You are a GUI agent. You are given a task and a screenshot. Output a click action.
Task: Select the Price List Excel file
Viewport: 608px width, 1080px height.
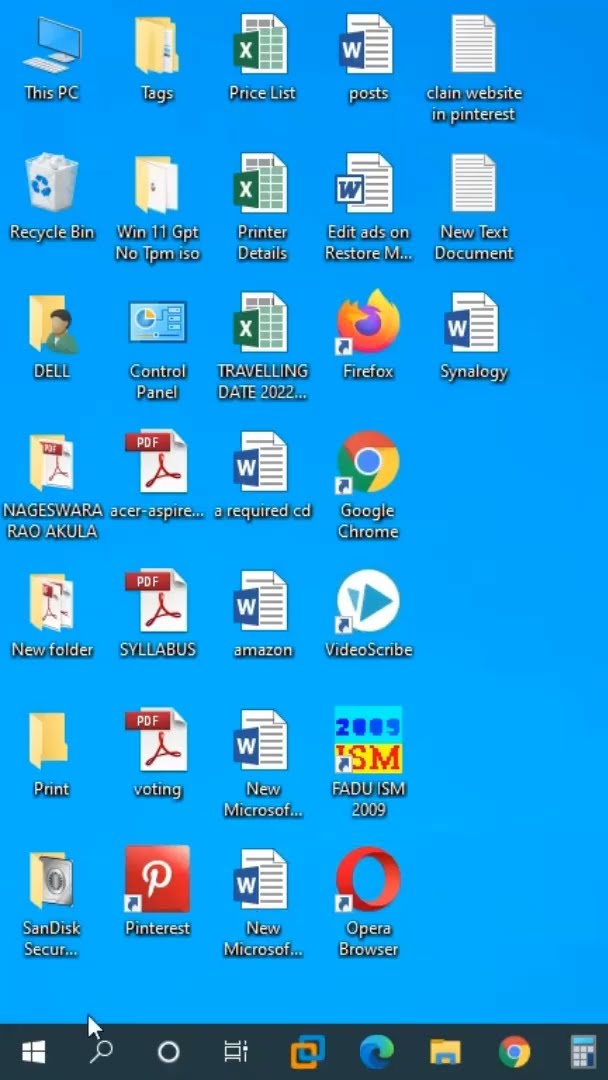(x=260, y=43)
